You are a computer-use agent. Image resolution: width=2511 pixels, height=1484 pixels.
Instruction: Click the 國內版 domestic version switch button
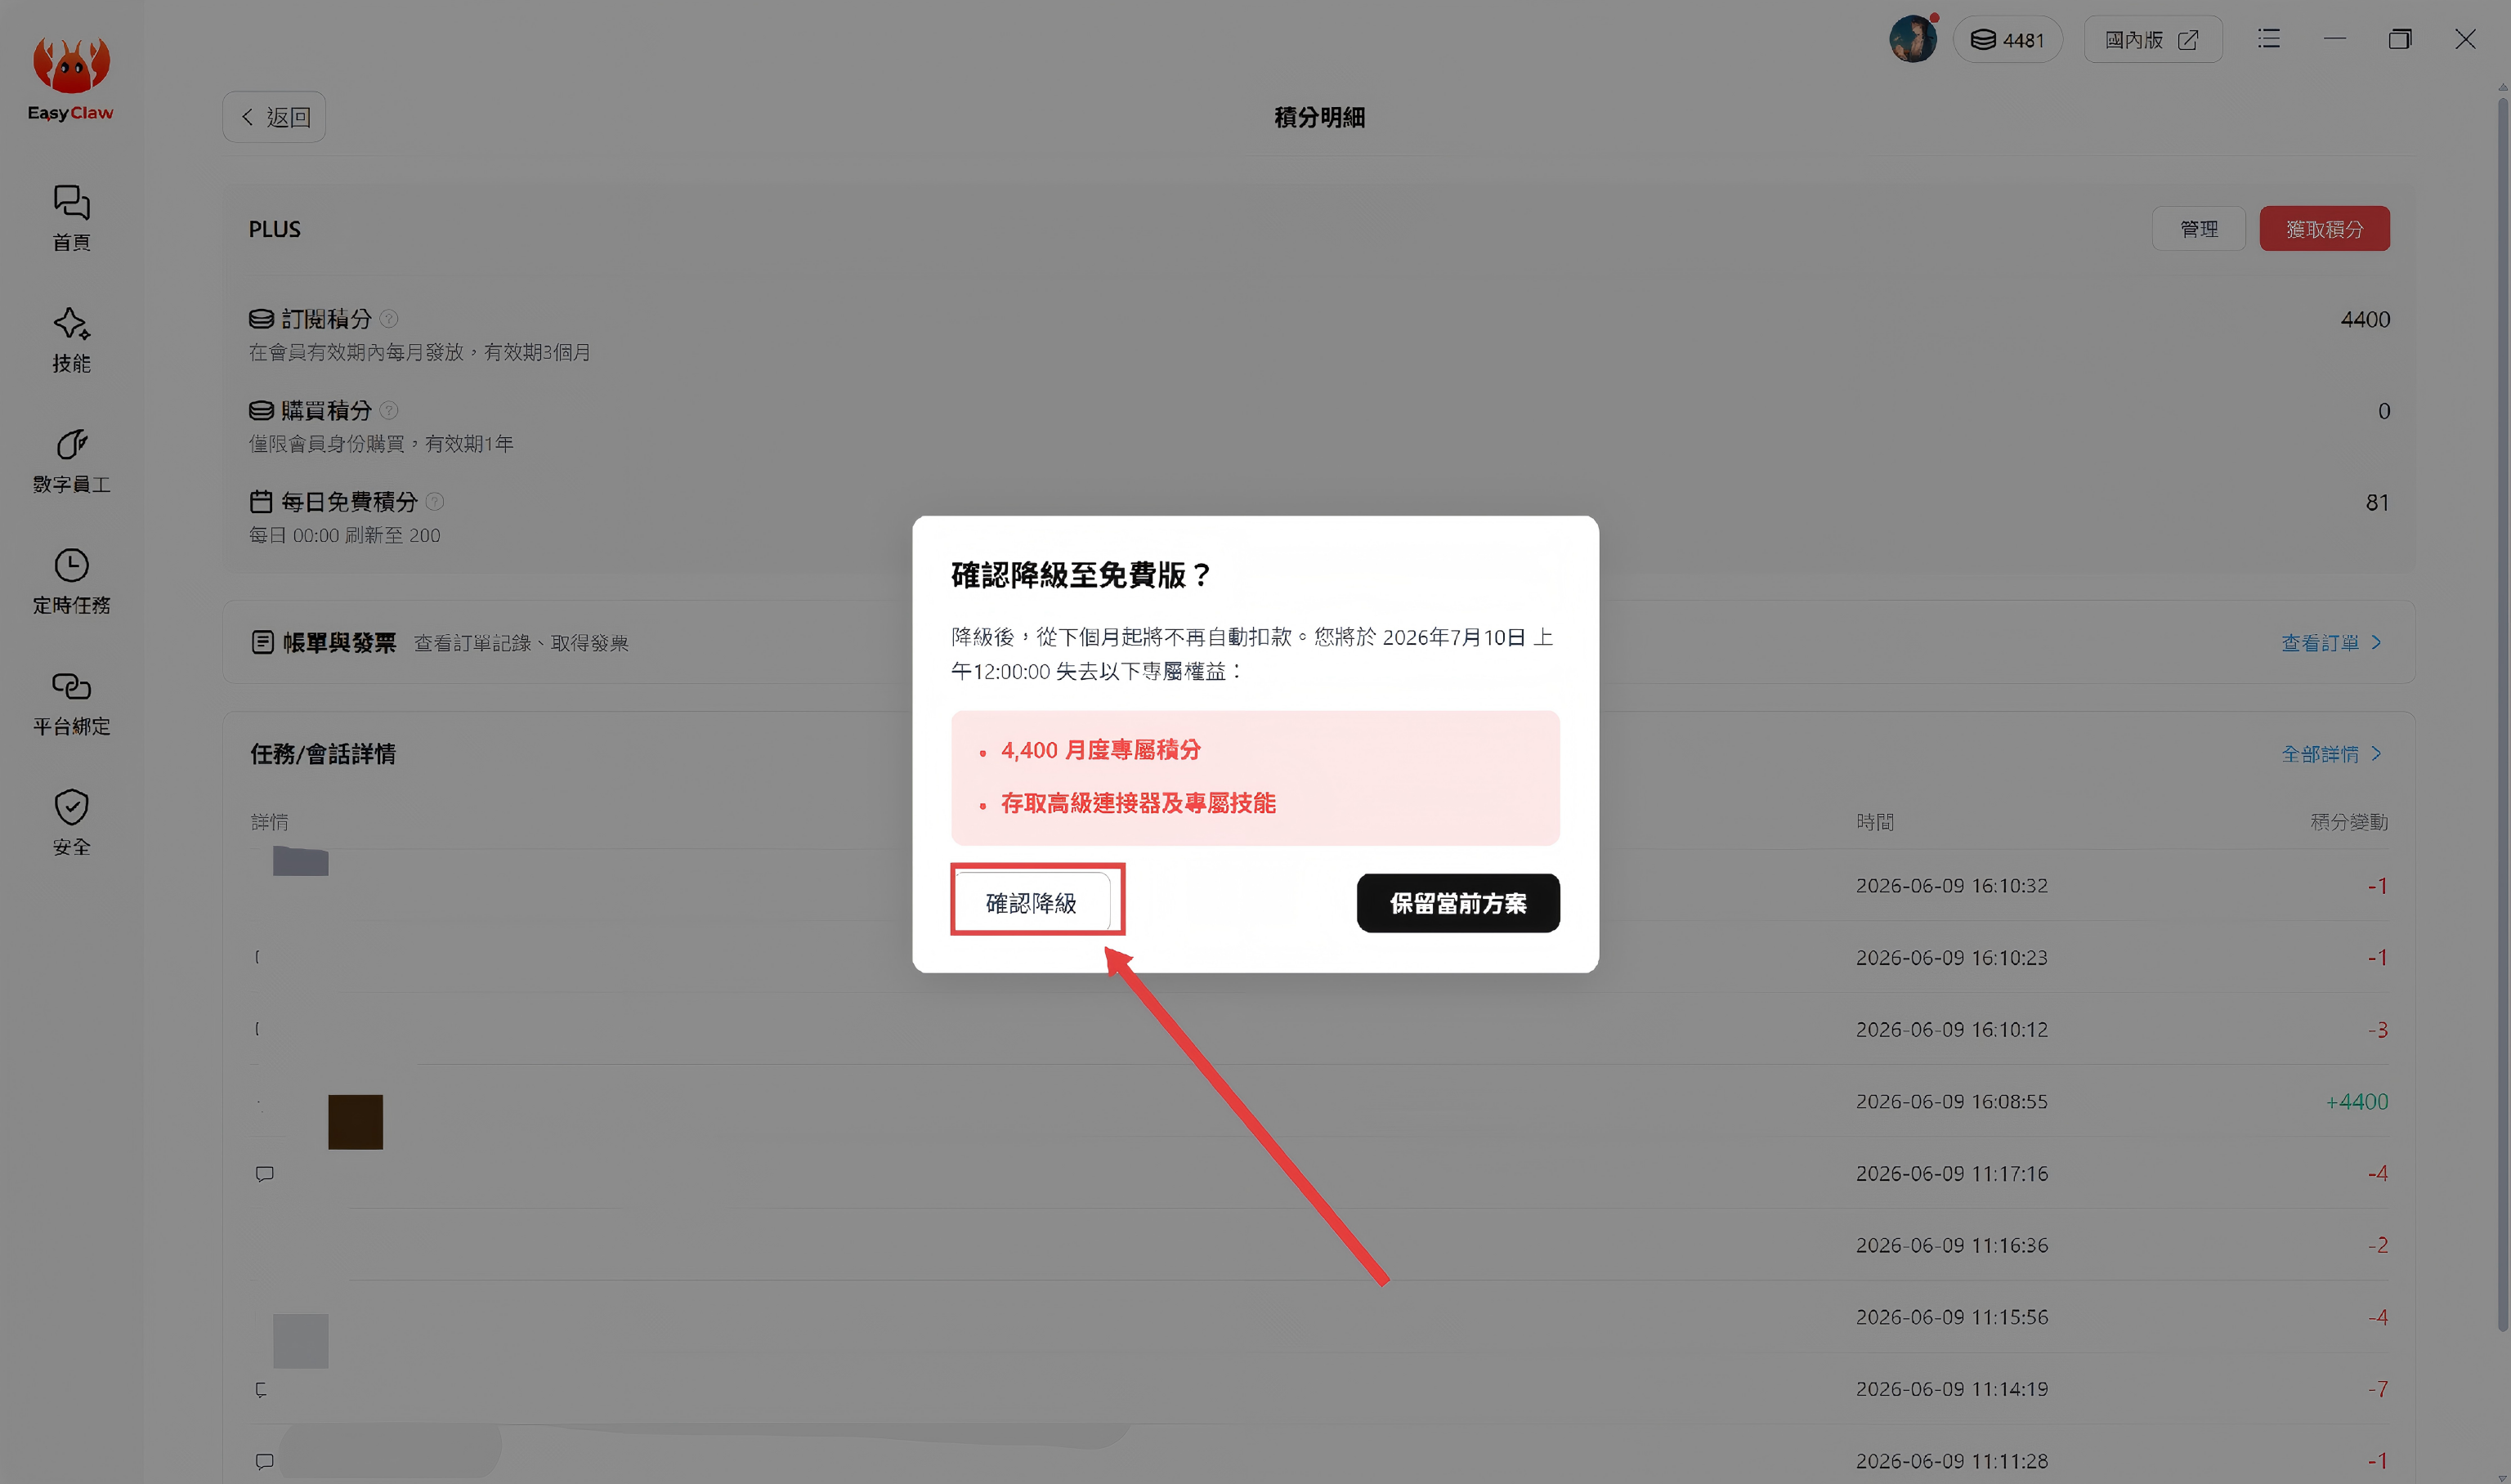[2152, 39]
